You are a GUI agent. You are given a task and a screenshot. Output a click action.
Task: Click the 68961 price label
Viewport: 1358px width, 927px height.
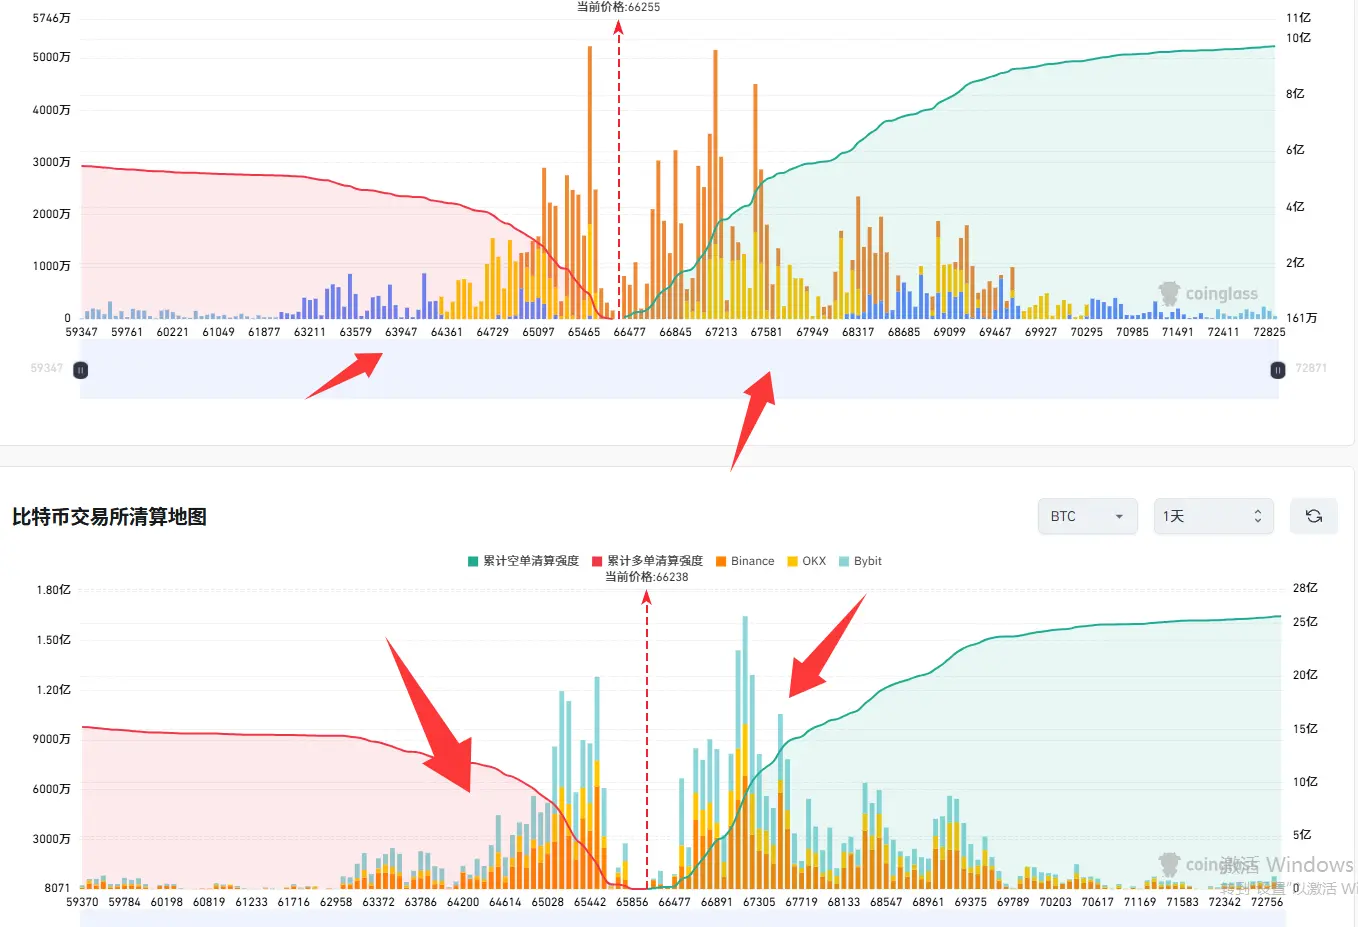(928, 902)
